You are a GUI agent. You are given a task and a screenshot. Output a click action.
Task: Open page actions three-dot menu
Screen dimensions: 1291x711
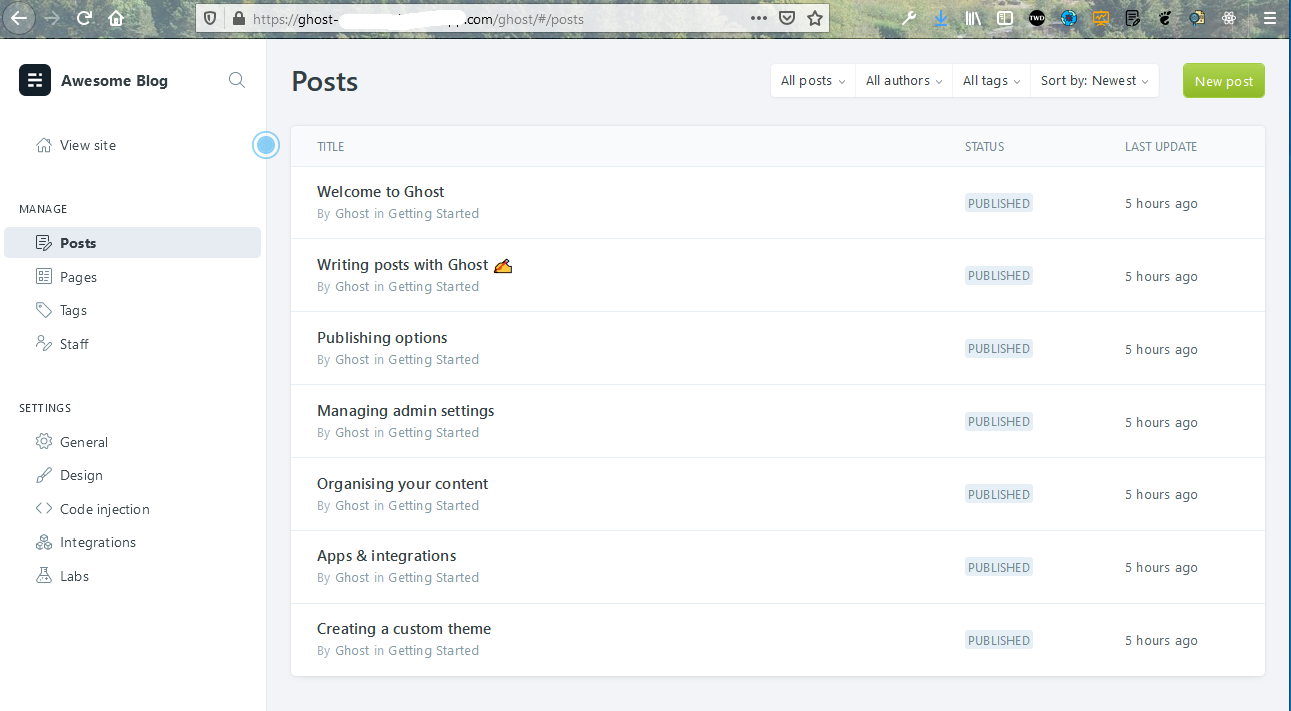tap(759, 18)
